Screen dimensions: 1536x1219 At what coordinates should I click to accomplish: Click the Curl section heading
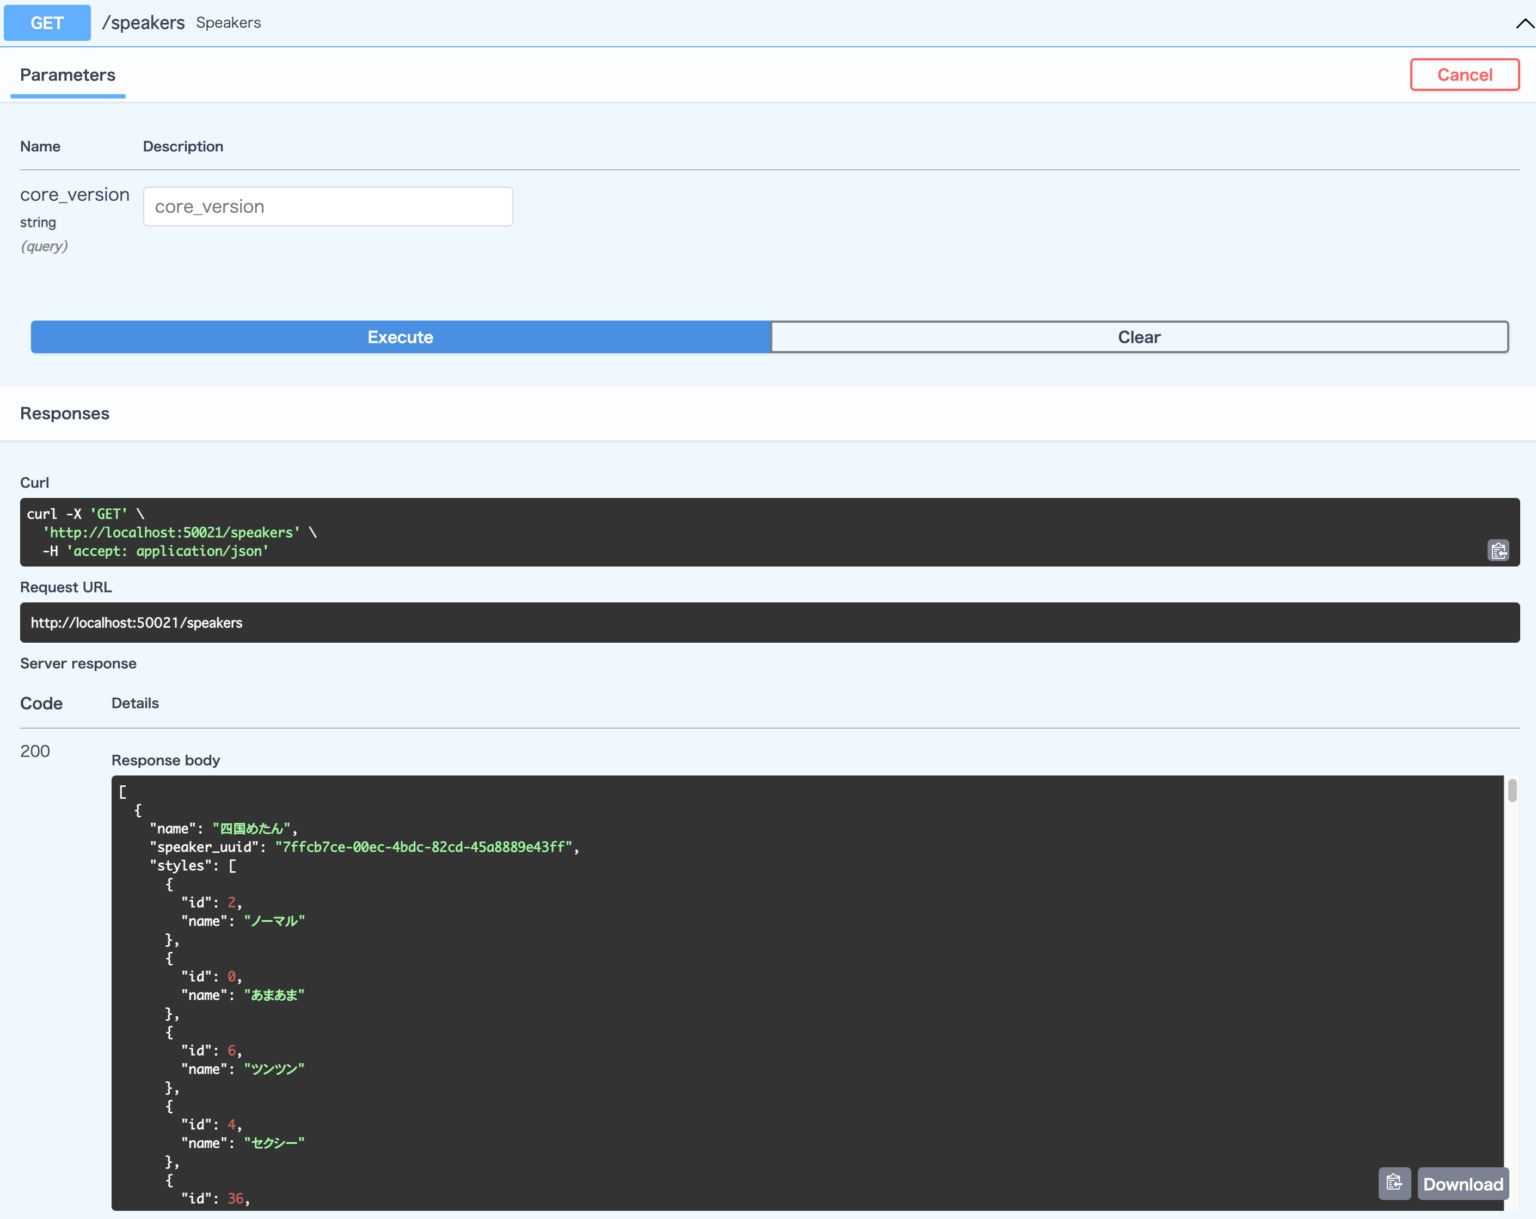34,482
